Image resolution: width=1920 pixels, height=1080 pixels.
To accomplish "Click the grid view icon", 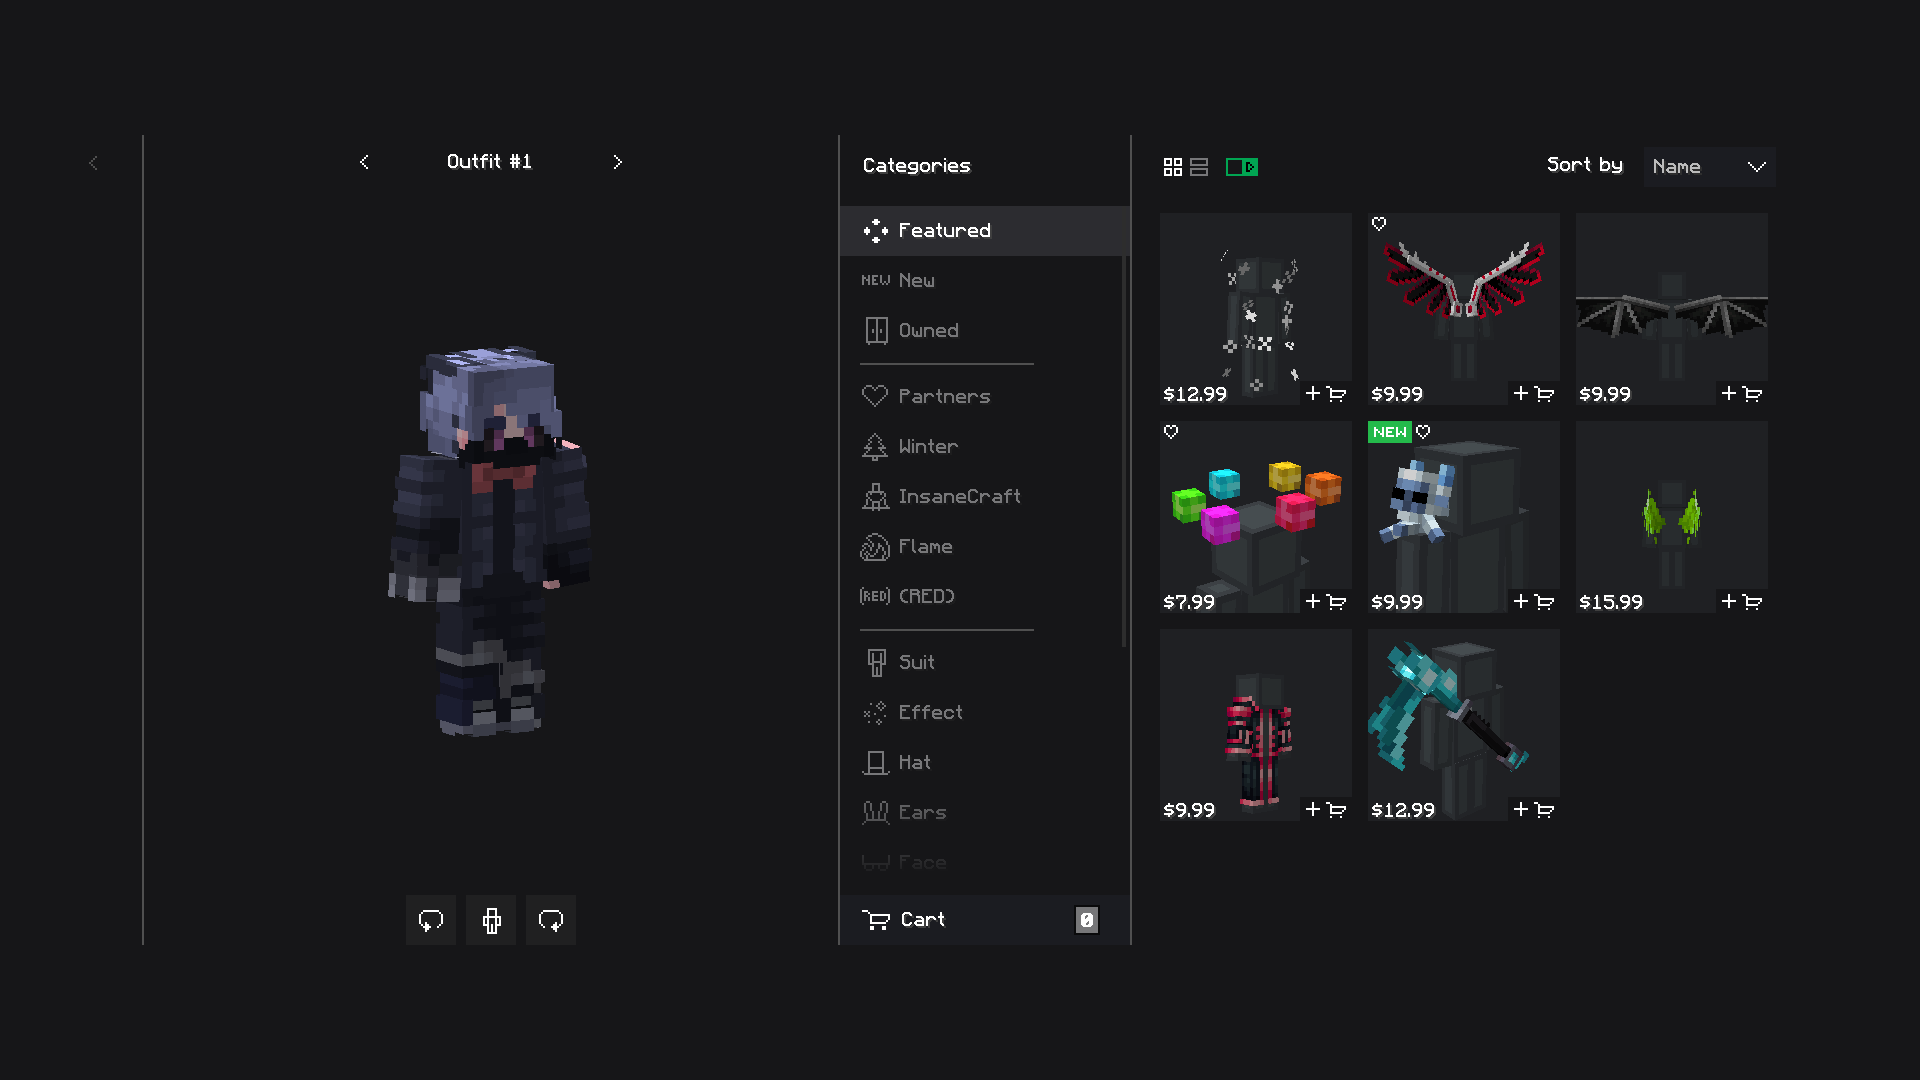I will point(1172,164).
